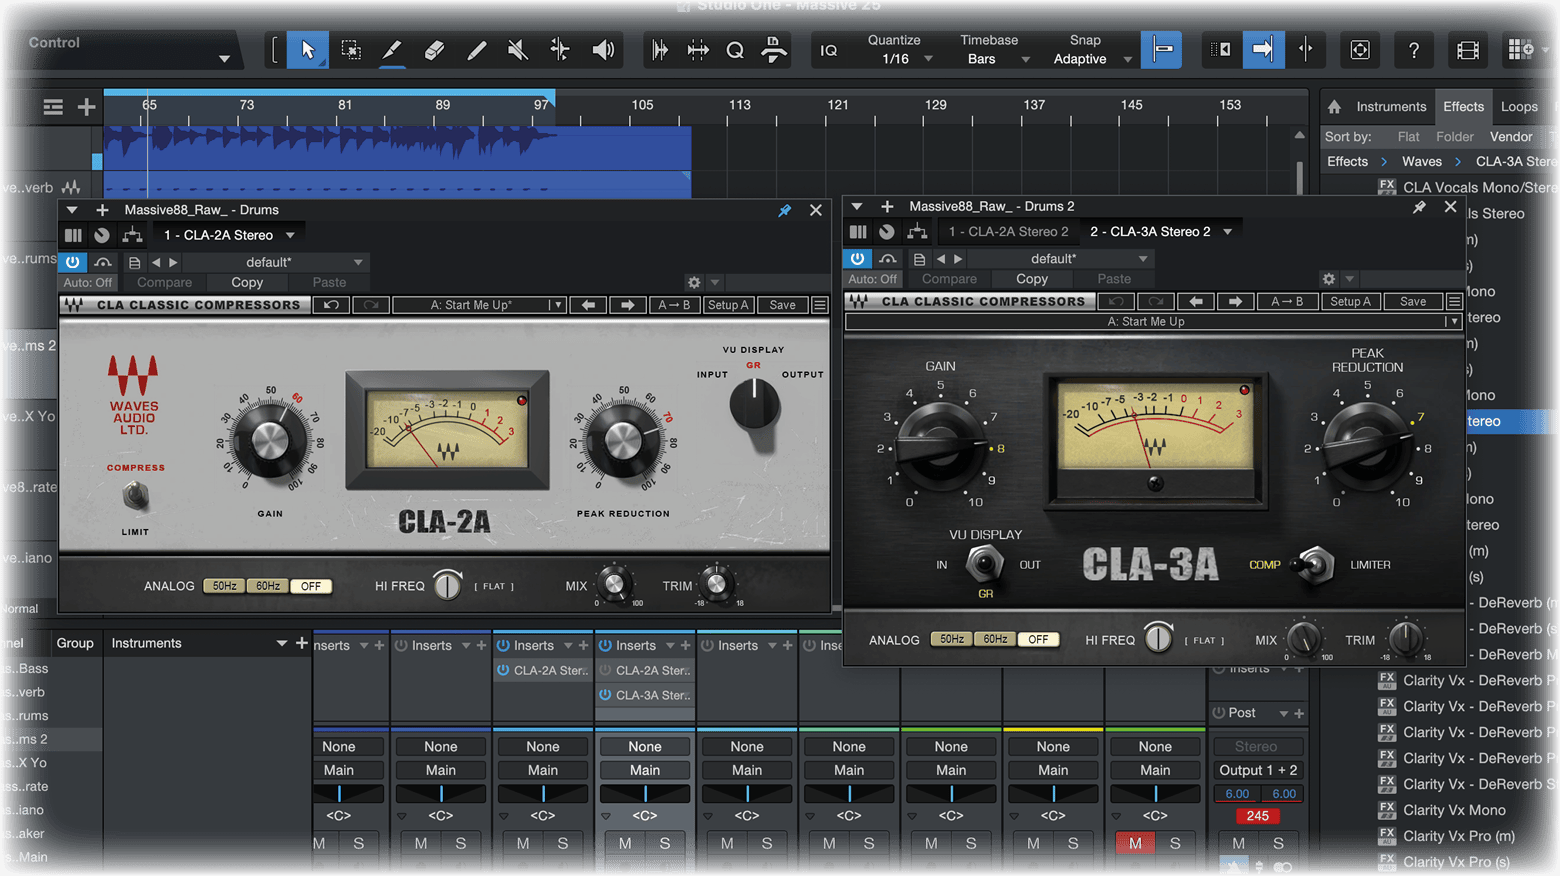The height and width of the screenshot is (876, 1560).
Task: Sort the browser by Vendor
Action: tap(1510, 137)
